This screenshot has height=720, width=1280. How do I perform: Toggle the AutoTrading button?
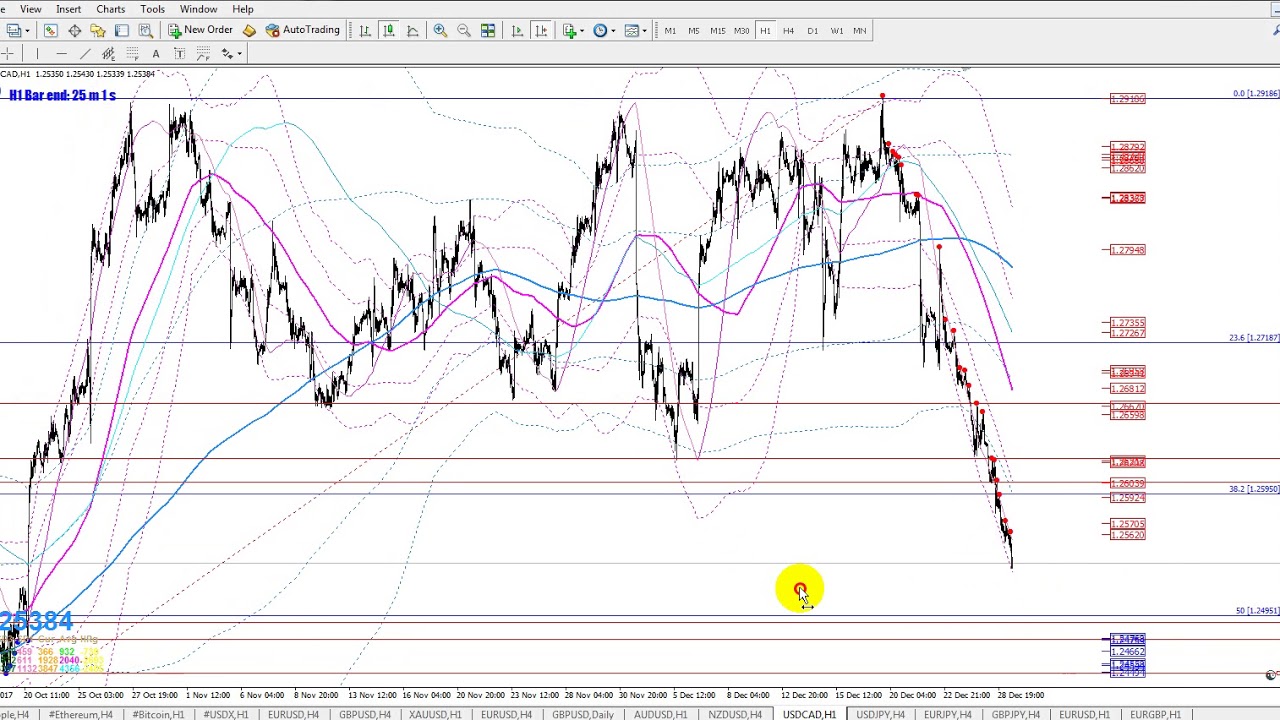pyautogui.click(x=302, y=30)
